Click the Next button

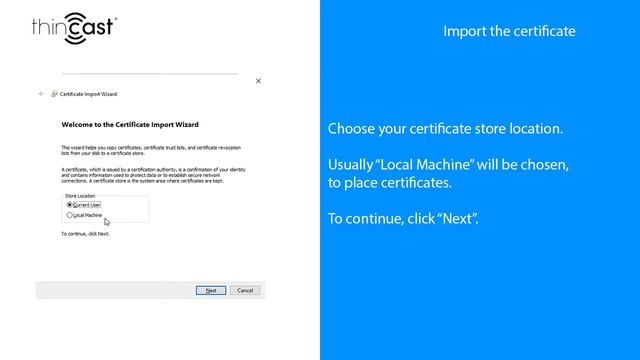[211, 290]
